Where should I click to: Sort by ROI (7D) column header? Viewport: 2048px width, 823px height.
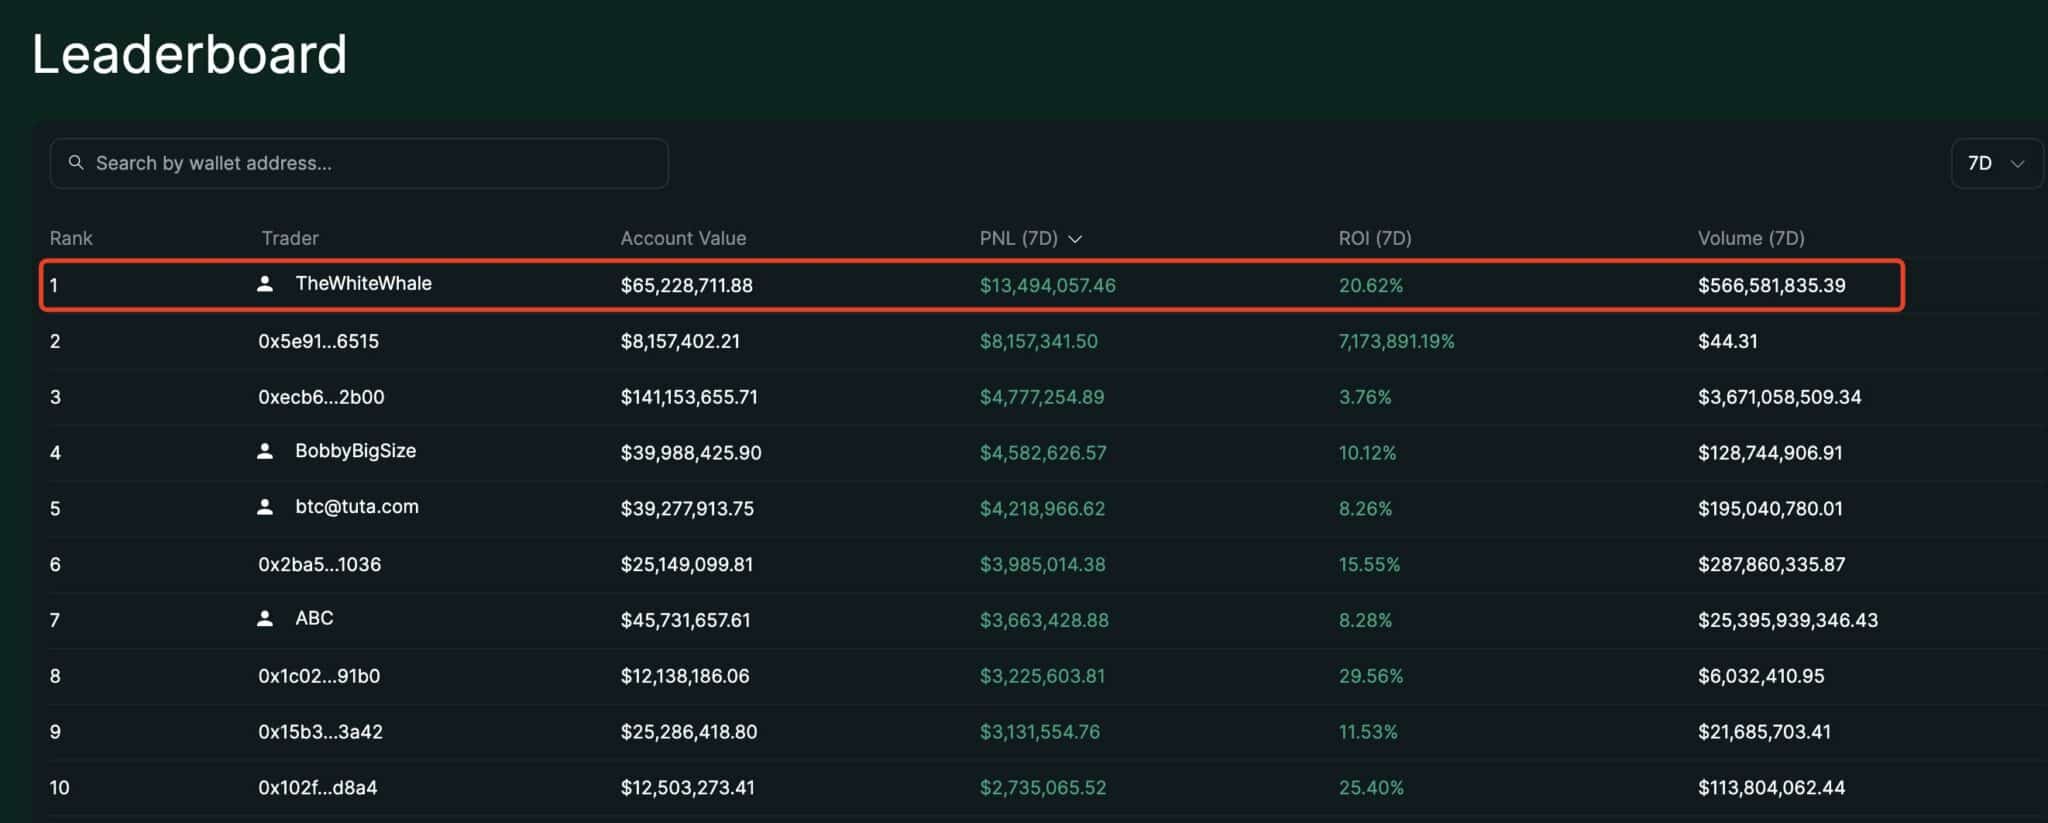tap(1374, 238)
